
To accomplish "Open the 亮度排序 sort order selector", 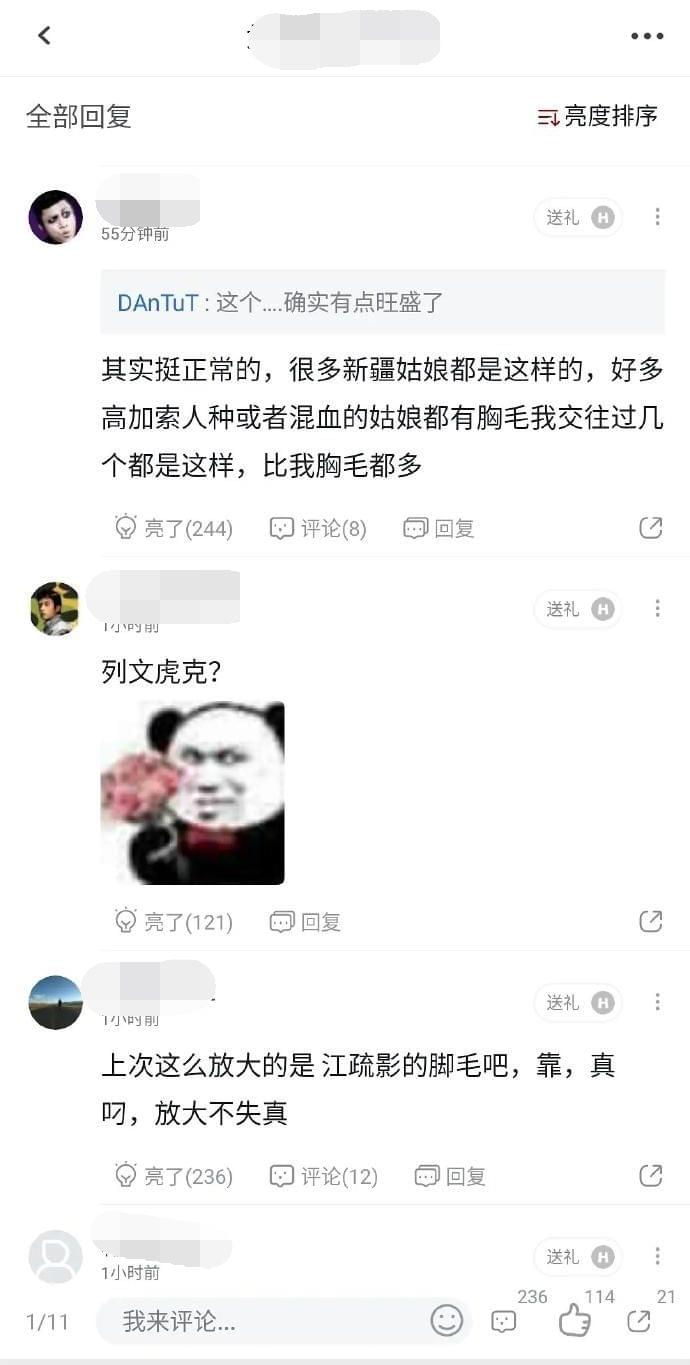I will pyautogui.click(x=598, y=116).
